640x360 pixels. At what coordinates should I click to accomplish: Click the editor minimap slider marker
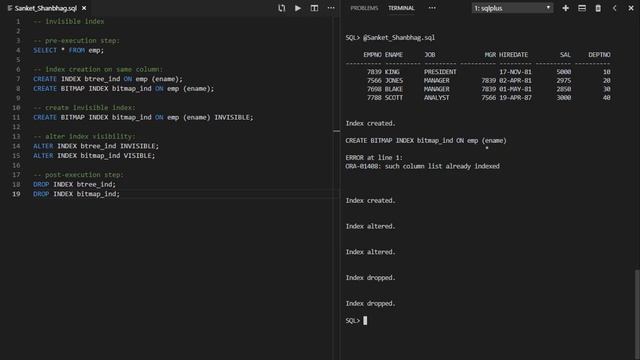[x=336, y=131]
